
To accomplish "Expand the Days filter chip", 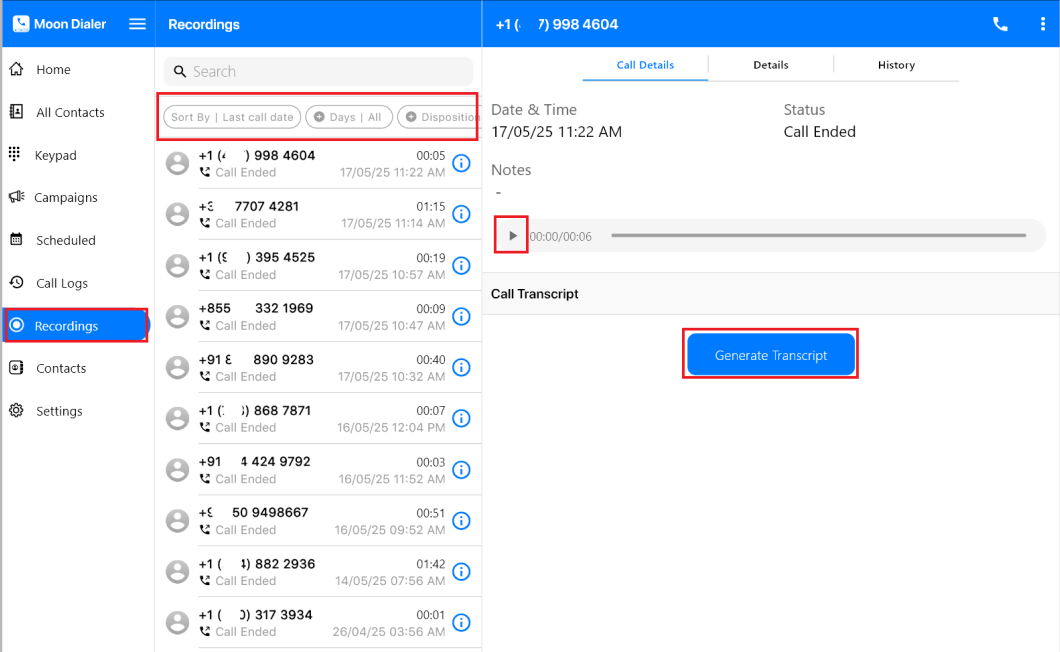I will [348, 117].
